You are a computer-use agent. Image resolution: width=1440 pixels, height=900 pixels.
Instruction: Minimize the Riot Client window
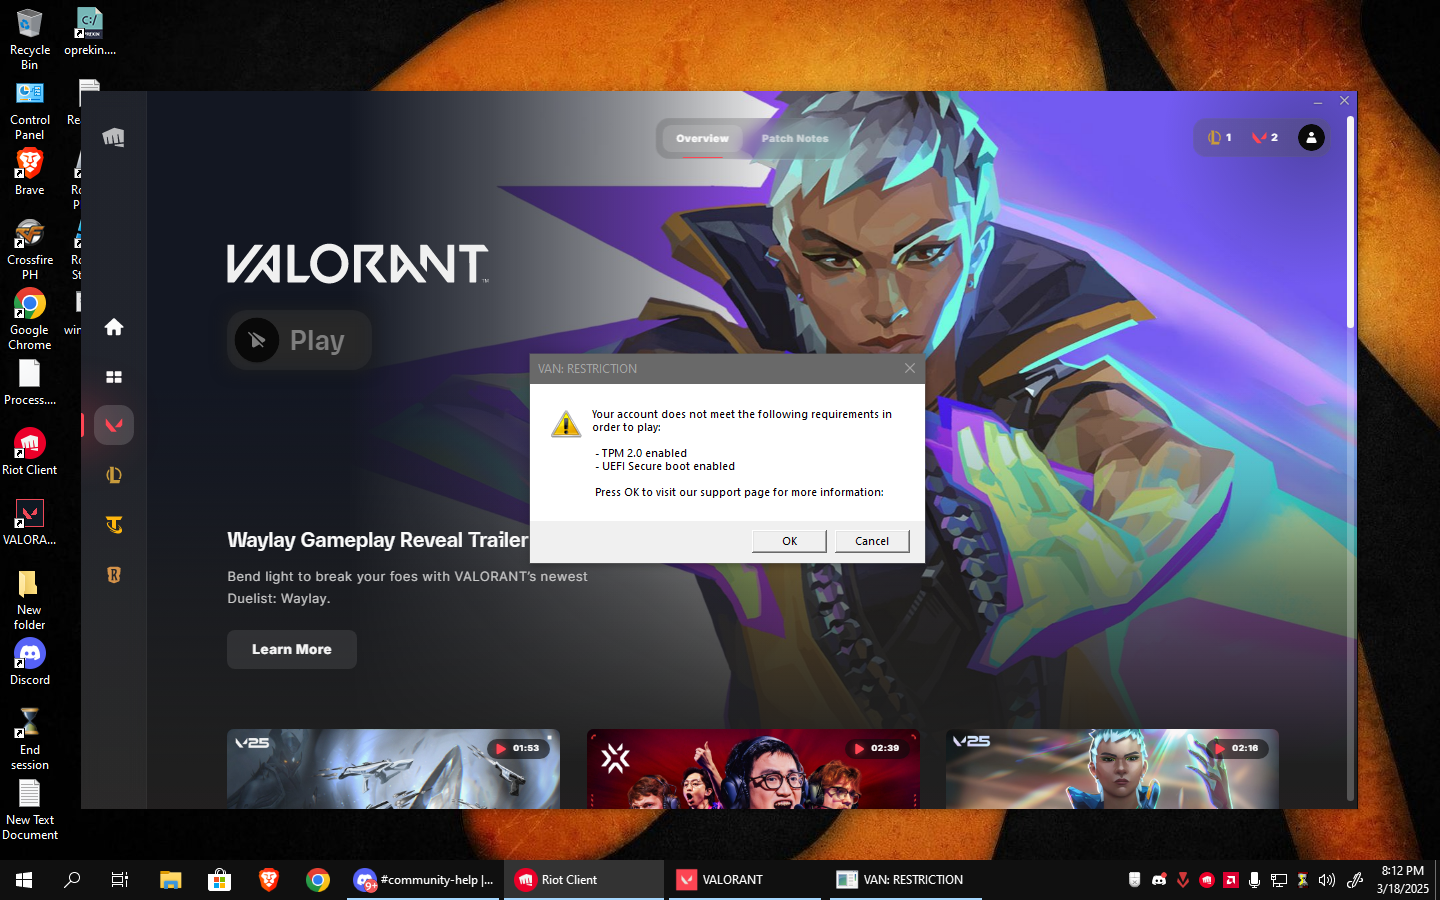point(1318,101)
